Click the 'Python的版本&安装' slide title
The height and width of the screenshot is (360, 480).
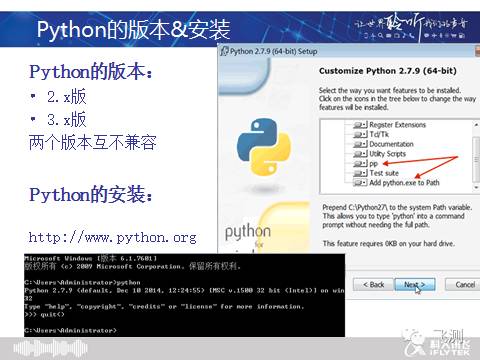pos(133,29)
